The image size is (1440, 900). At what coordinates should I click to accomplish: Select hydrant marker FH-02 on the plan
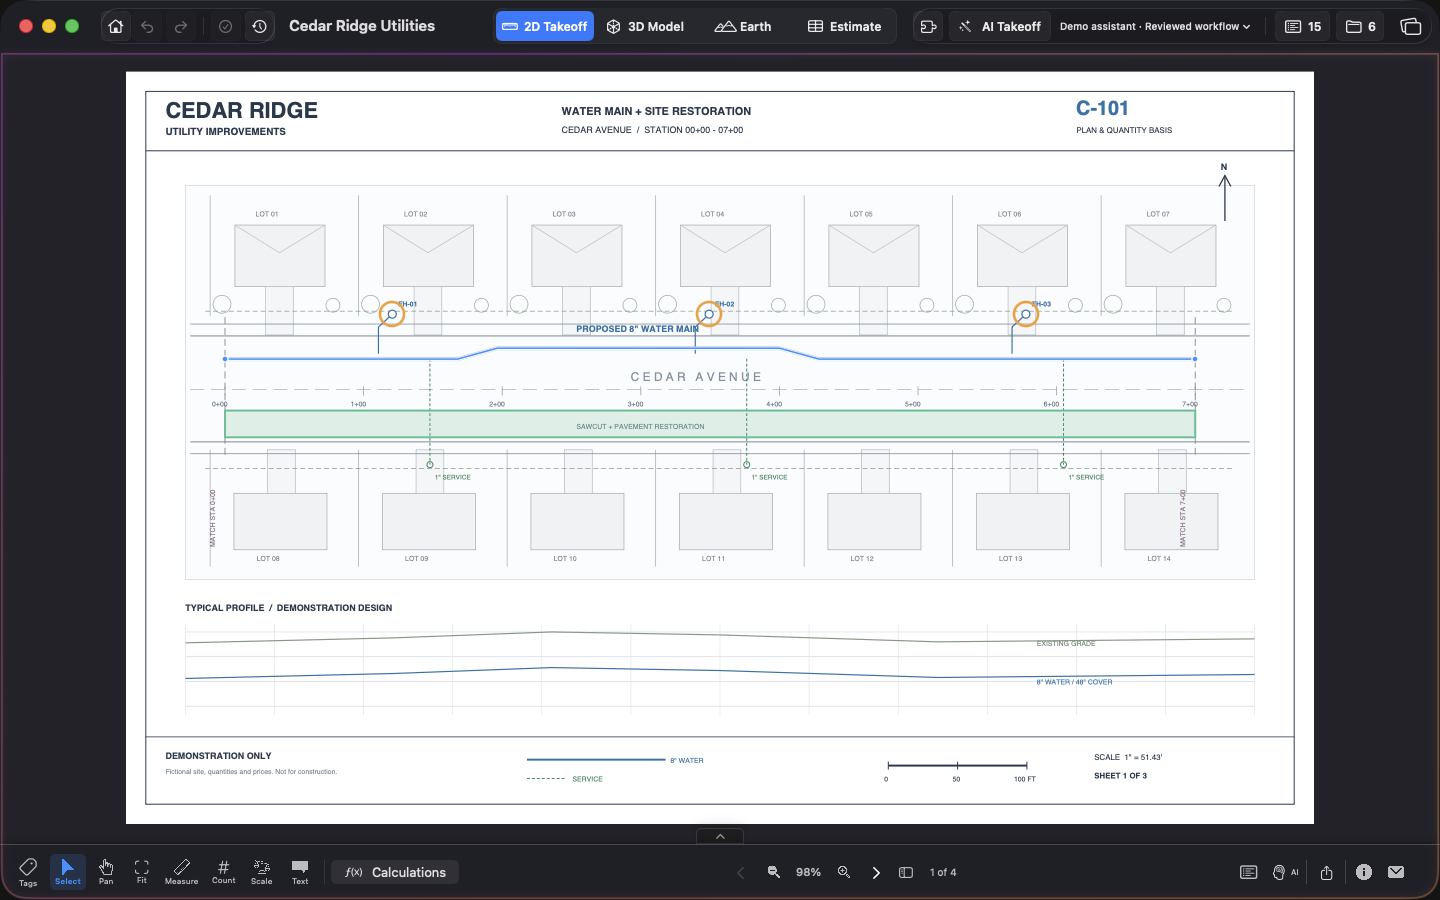coord(708,314)
